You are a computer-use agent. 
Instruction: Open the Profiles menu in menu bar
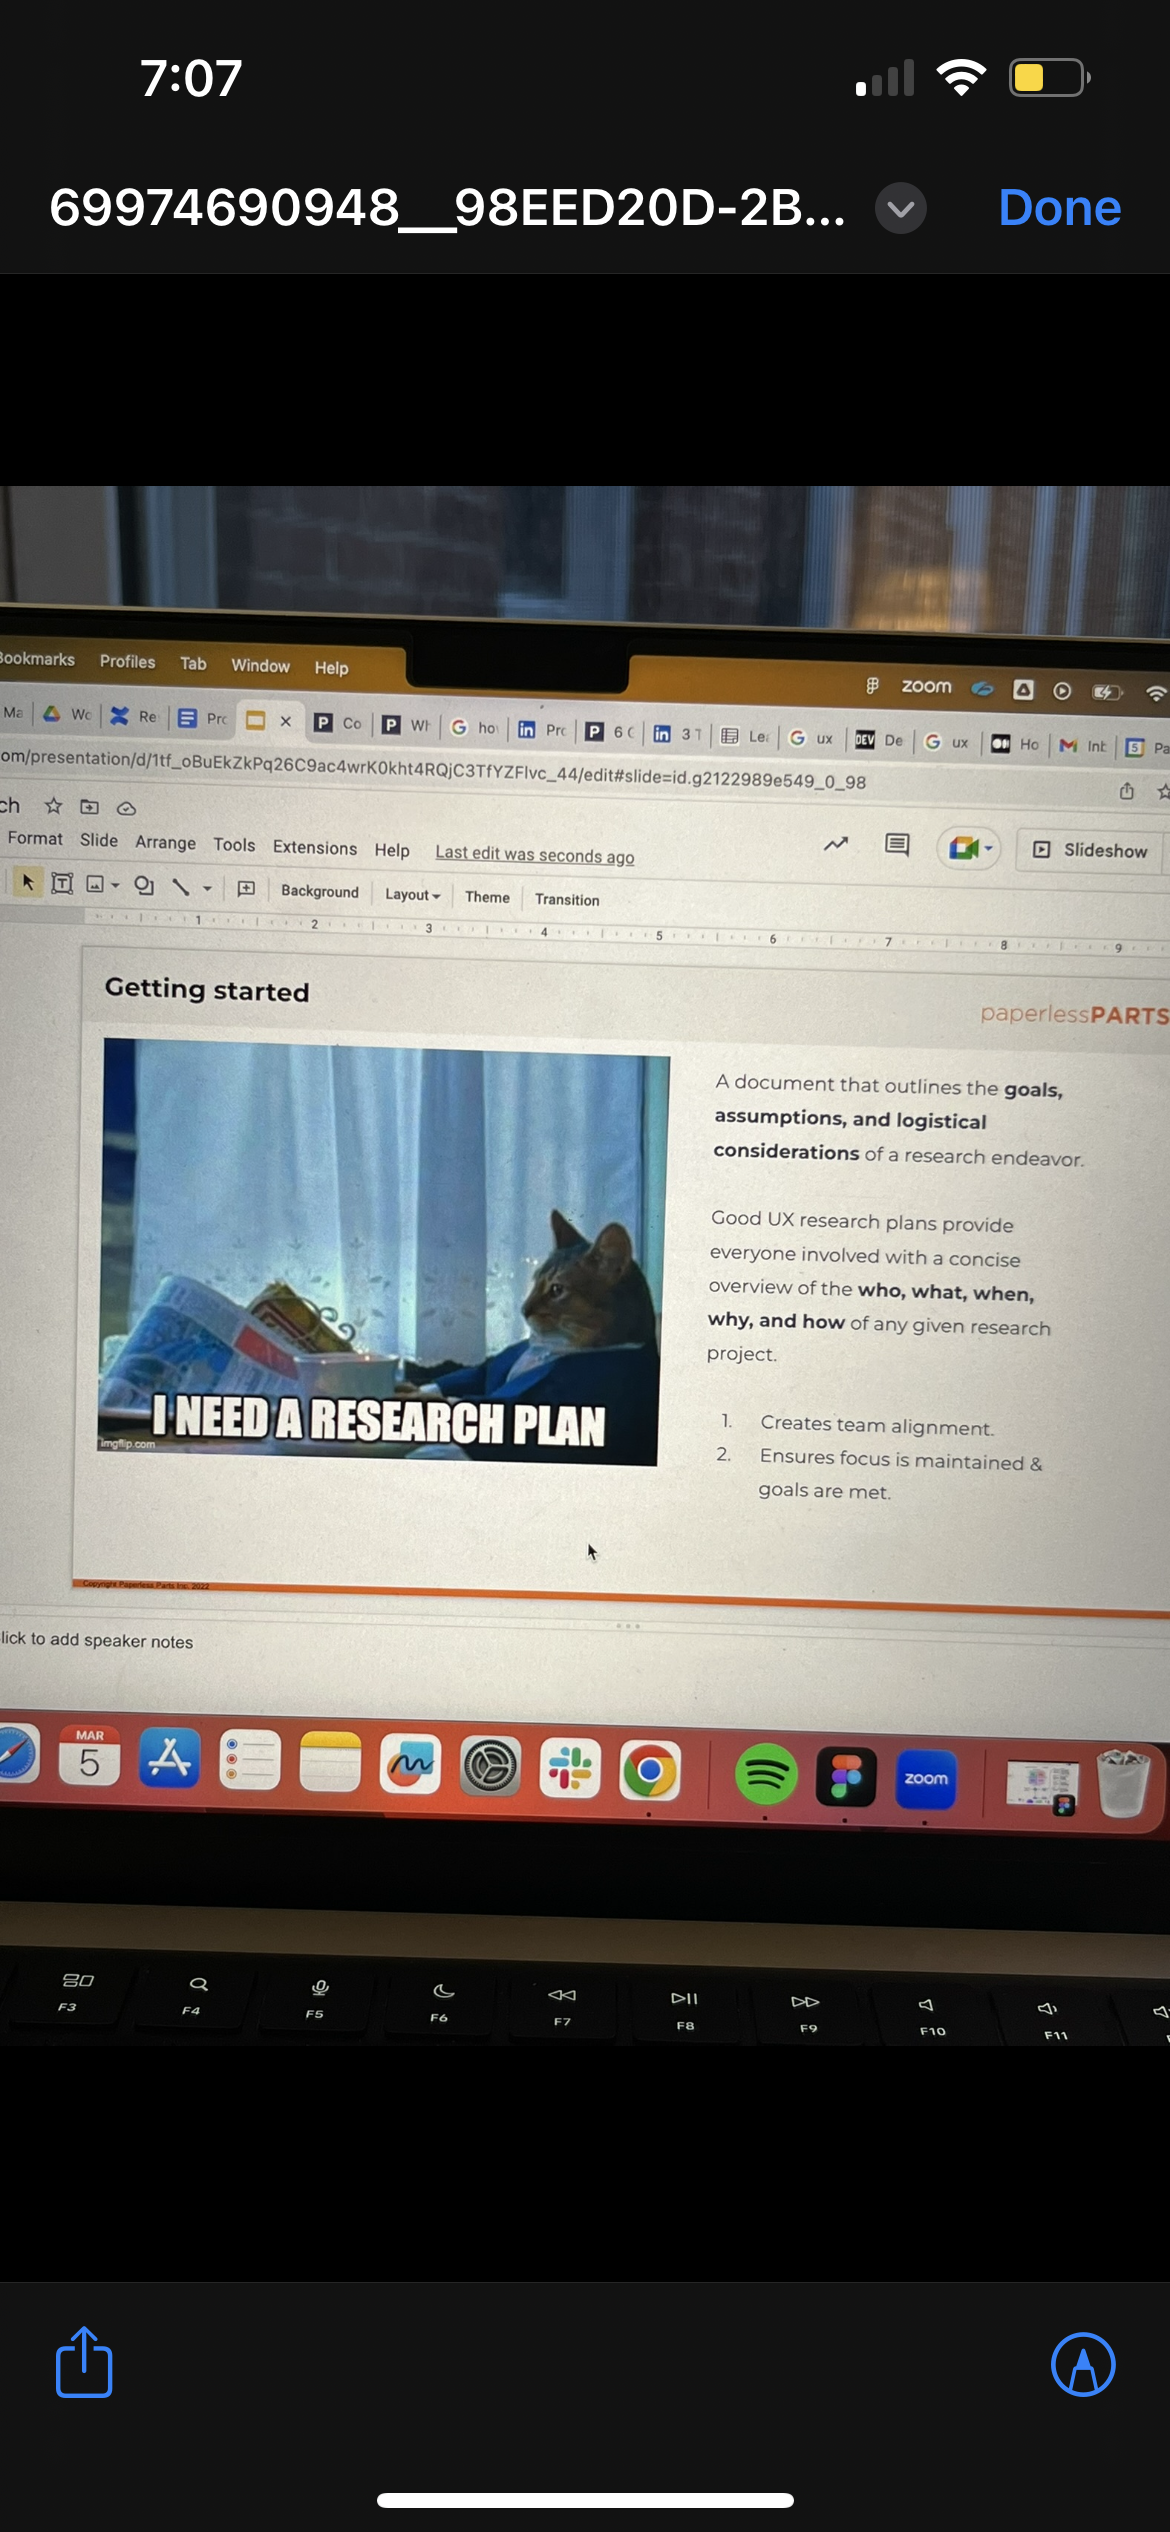(127, 661)
